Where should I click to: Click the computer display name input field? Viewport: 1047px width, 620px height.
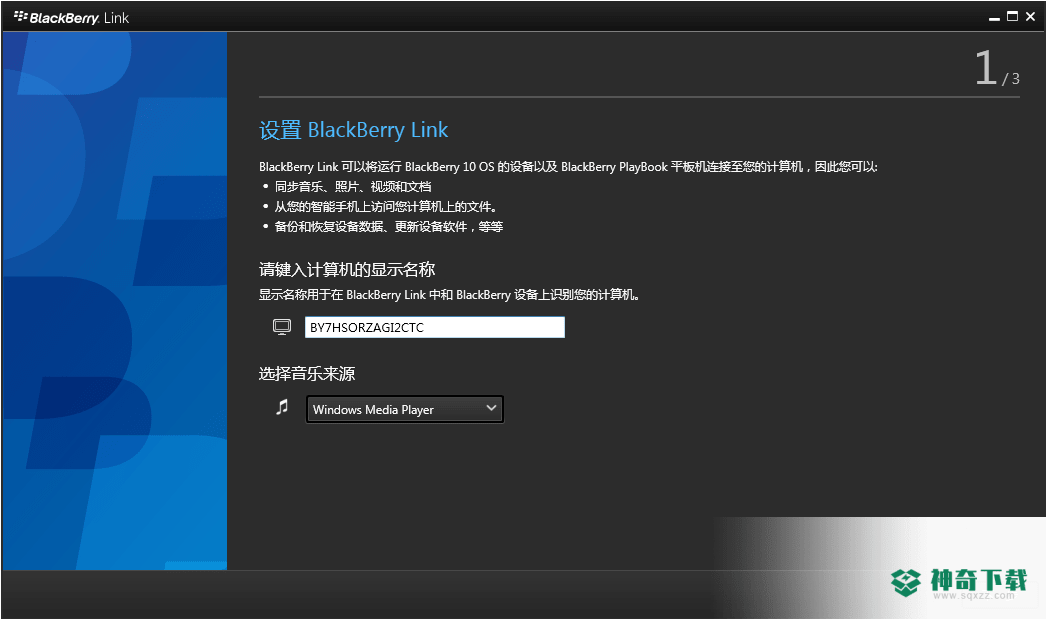pos(435,327)
